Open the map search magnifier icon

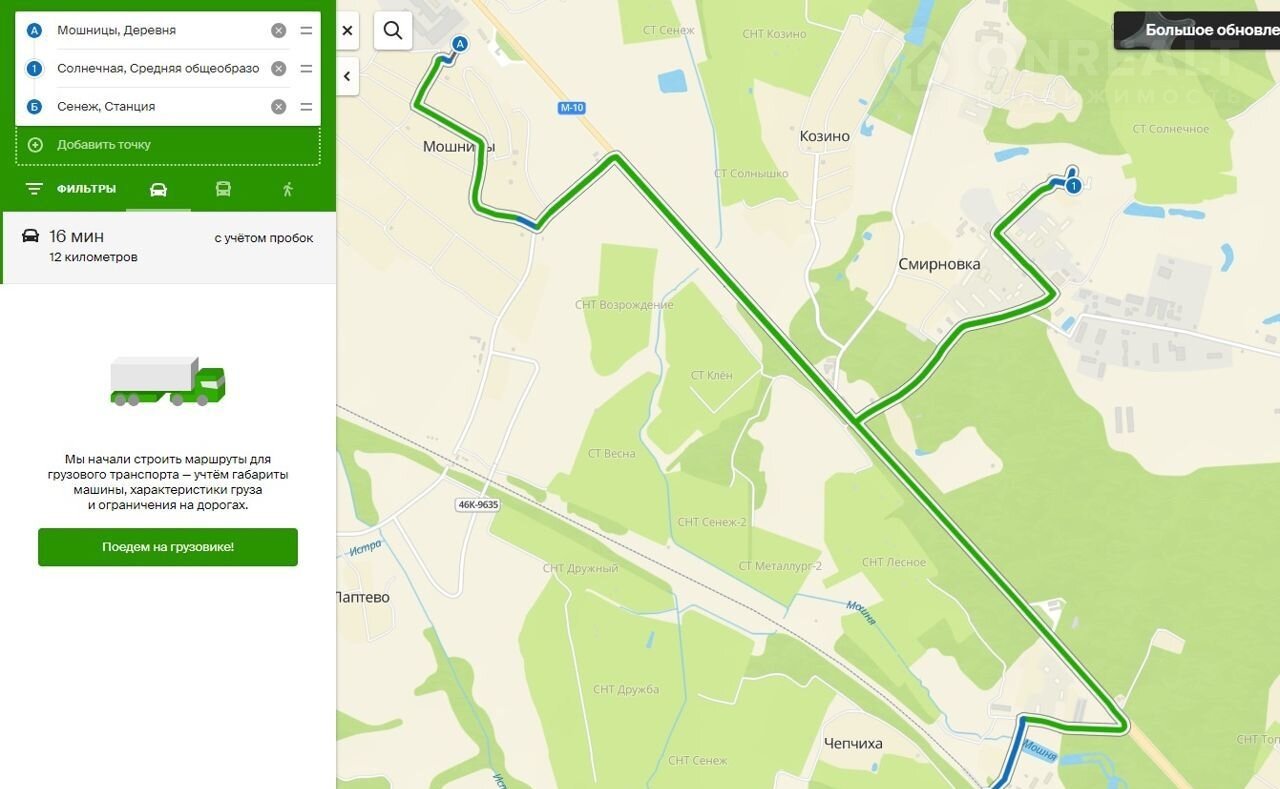point(393,30)
